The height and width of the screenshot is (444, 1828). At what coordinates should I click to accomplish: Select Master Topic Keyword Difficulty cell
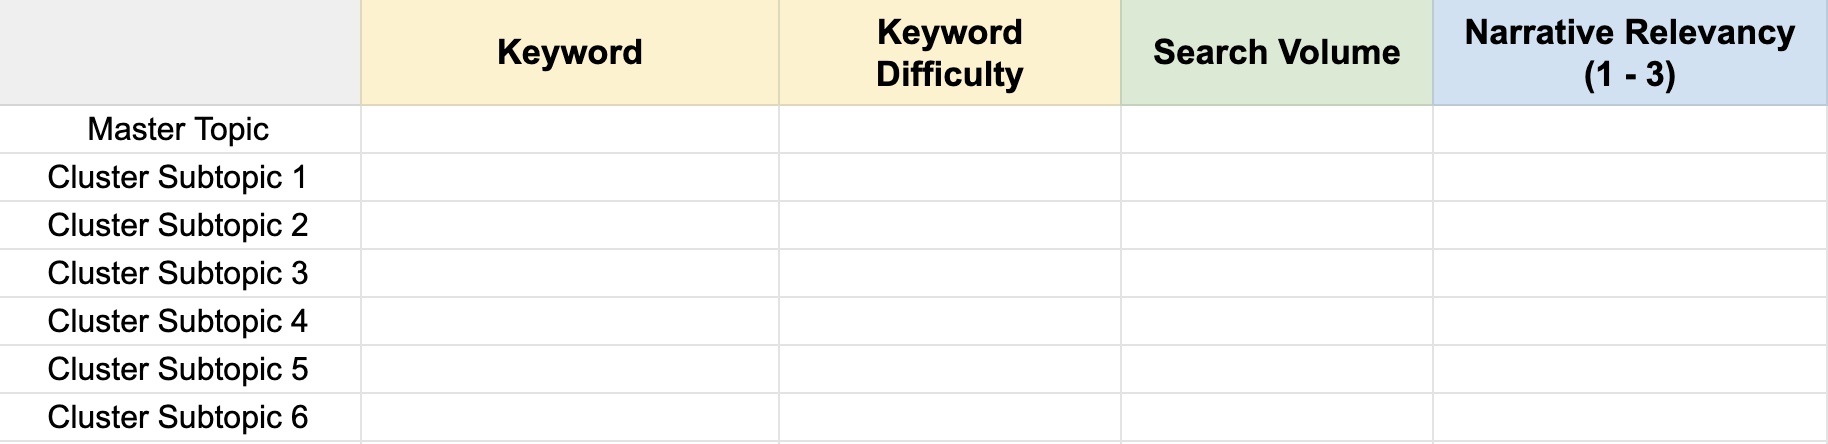click(x=950, y=129)
